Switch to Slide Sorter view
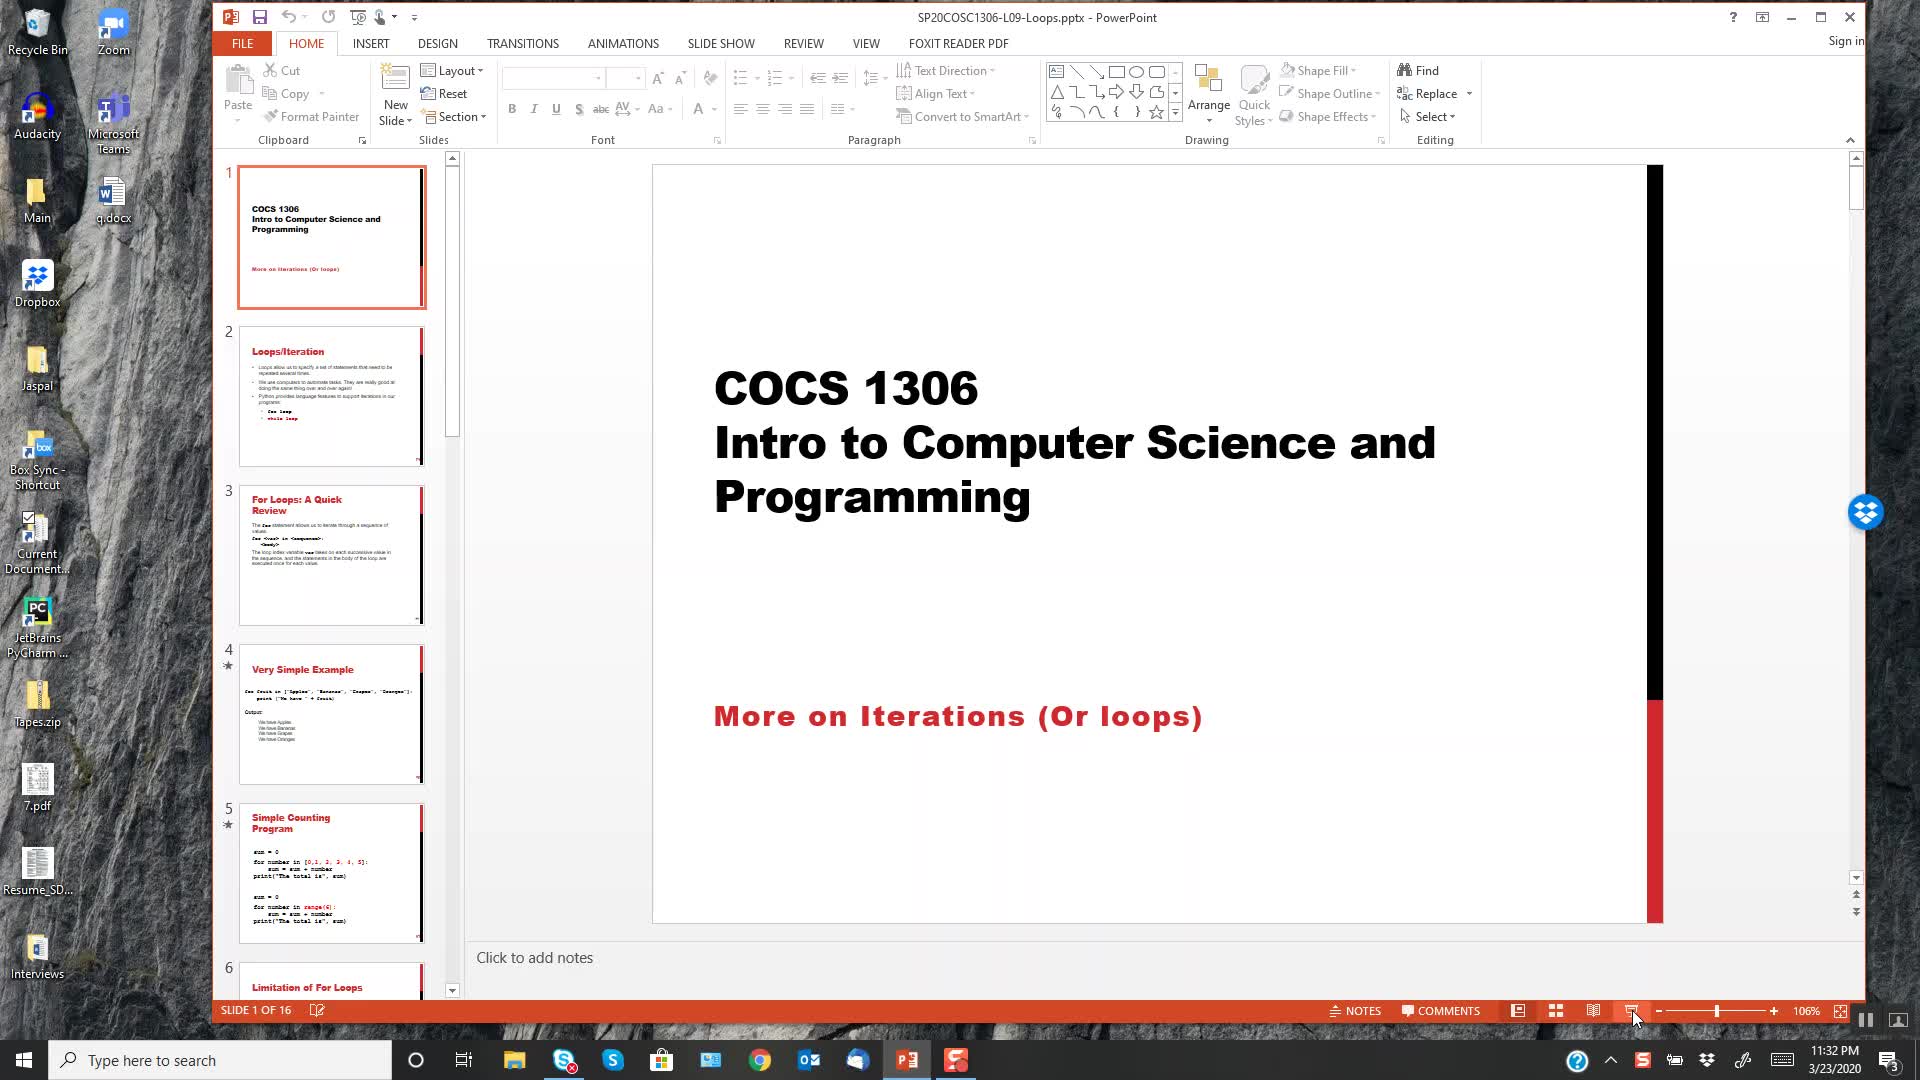This screenshot has height=1080, width=1920. pyautogui.click(x=1556, y=1011)
